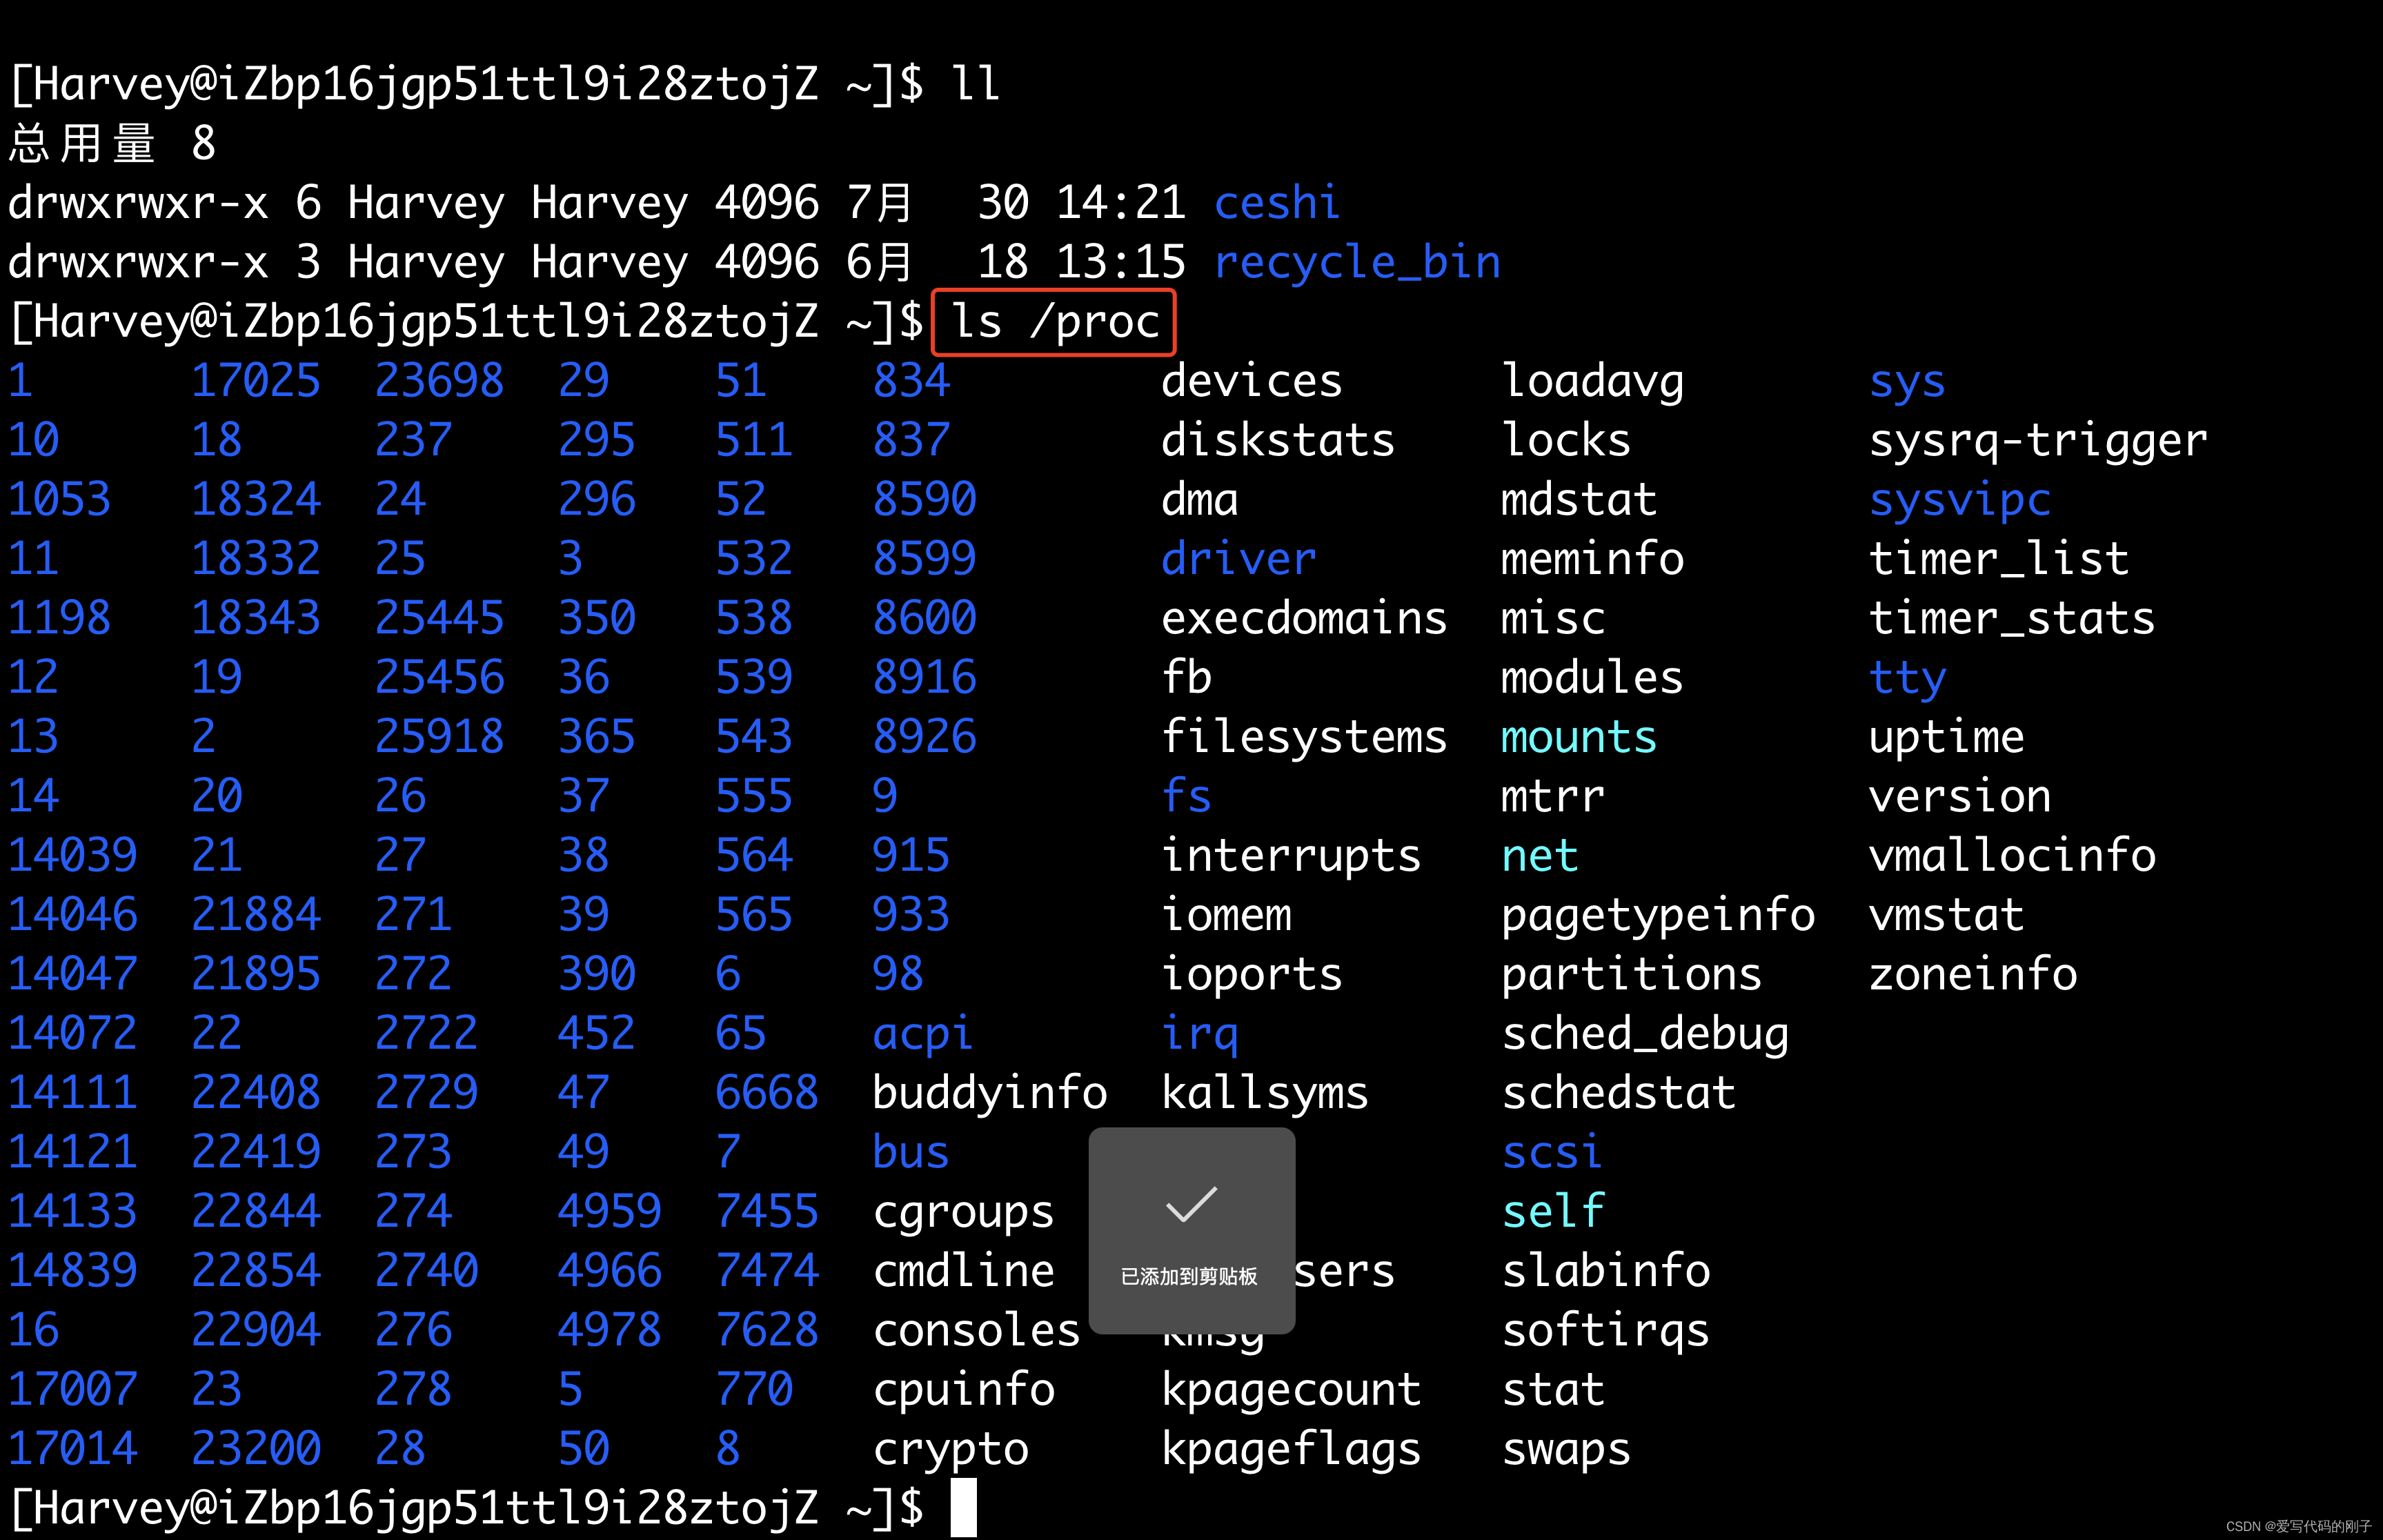Click the blue 'bus' directory
Viewport: 2383px width, 1540px height.
pos(911,1152)
